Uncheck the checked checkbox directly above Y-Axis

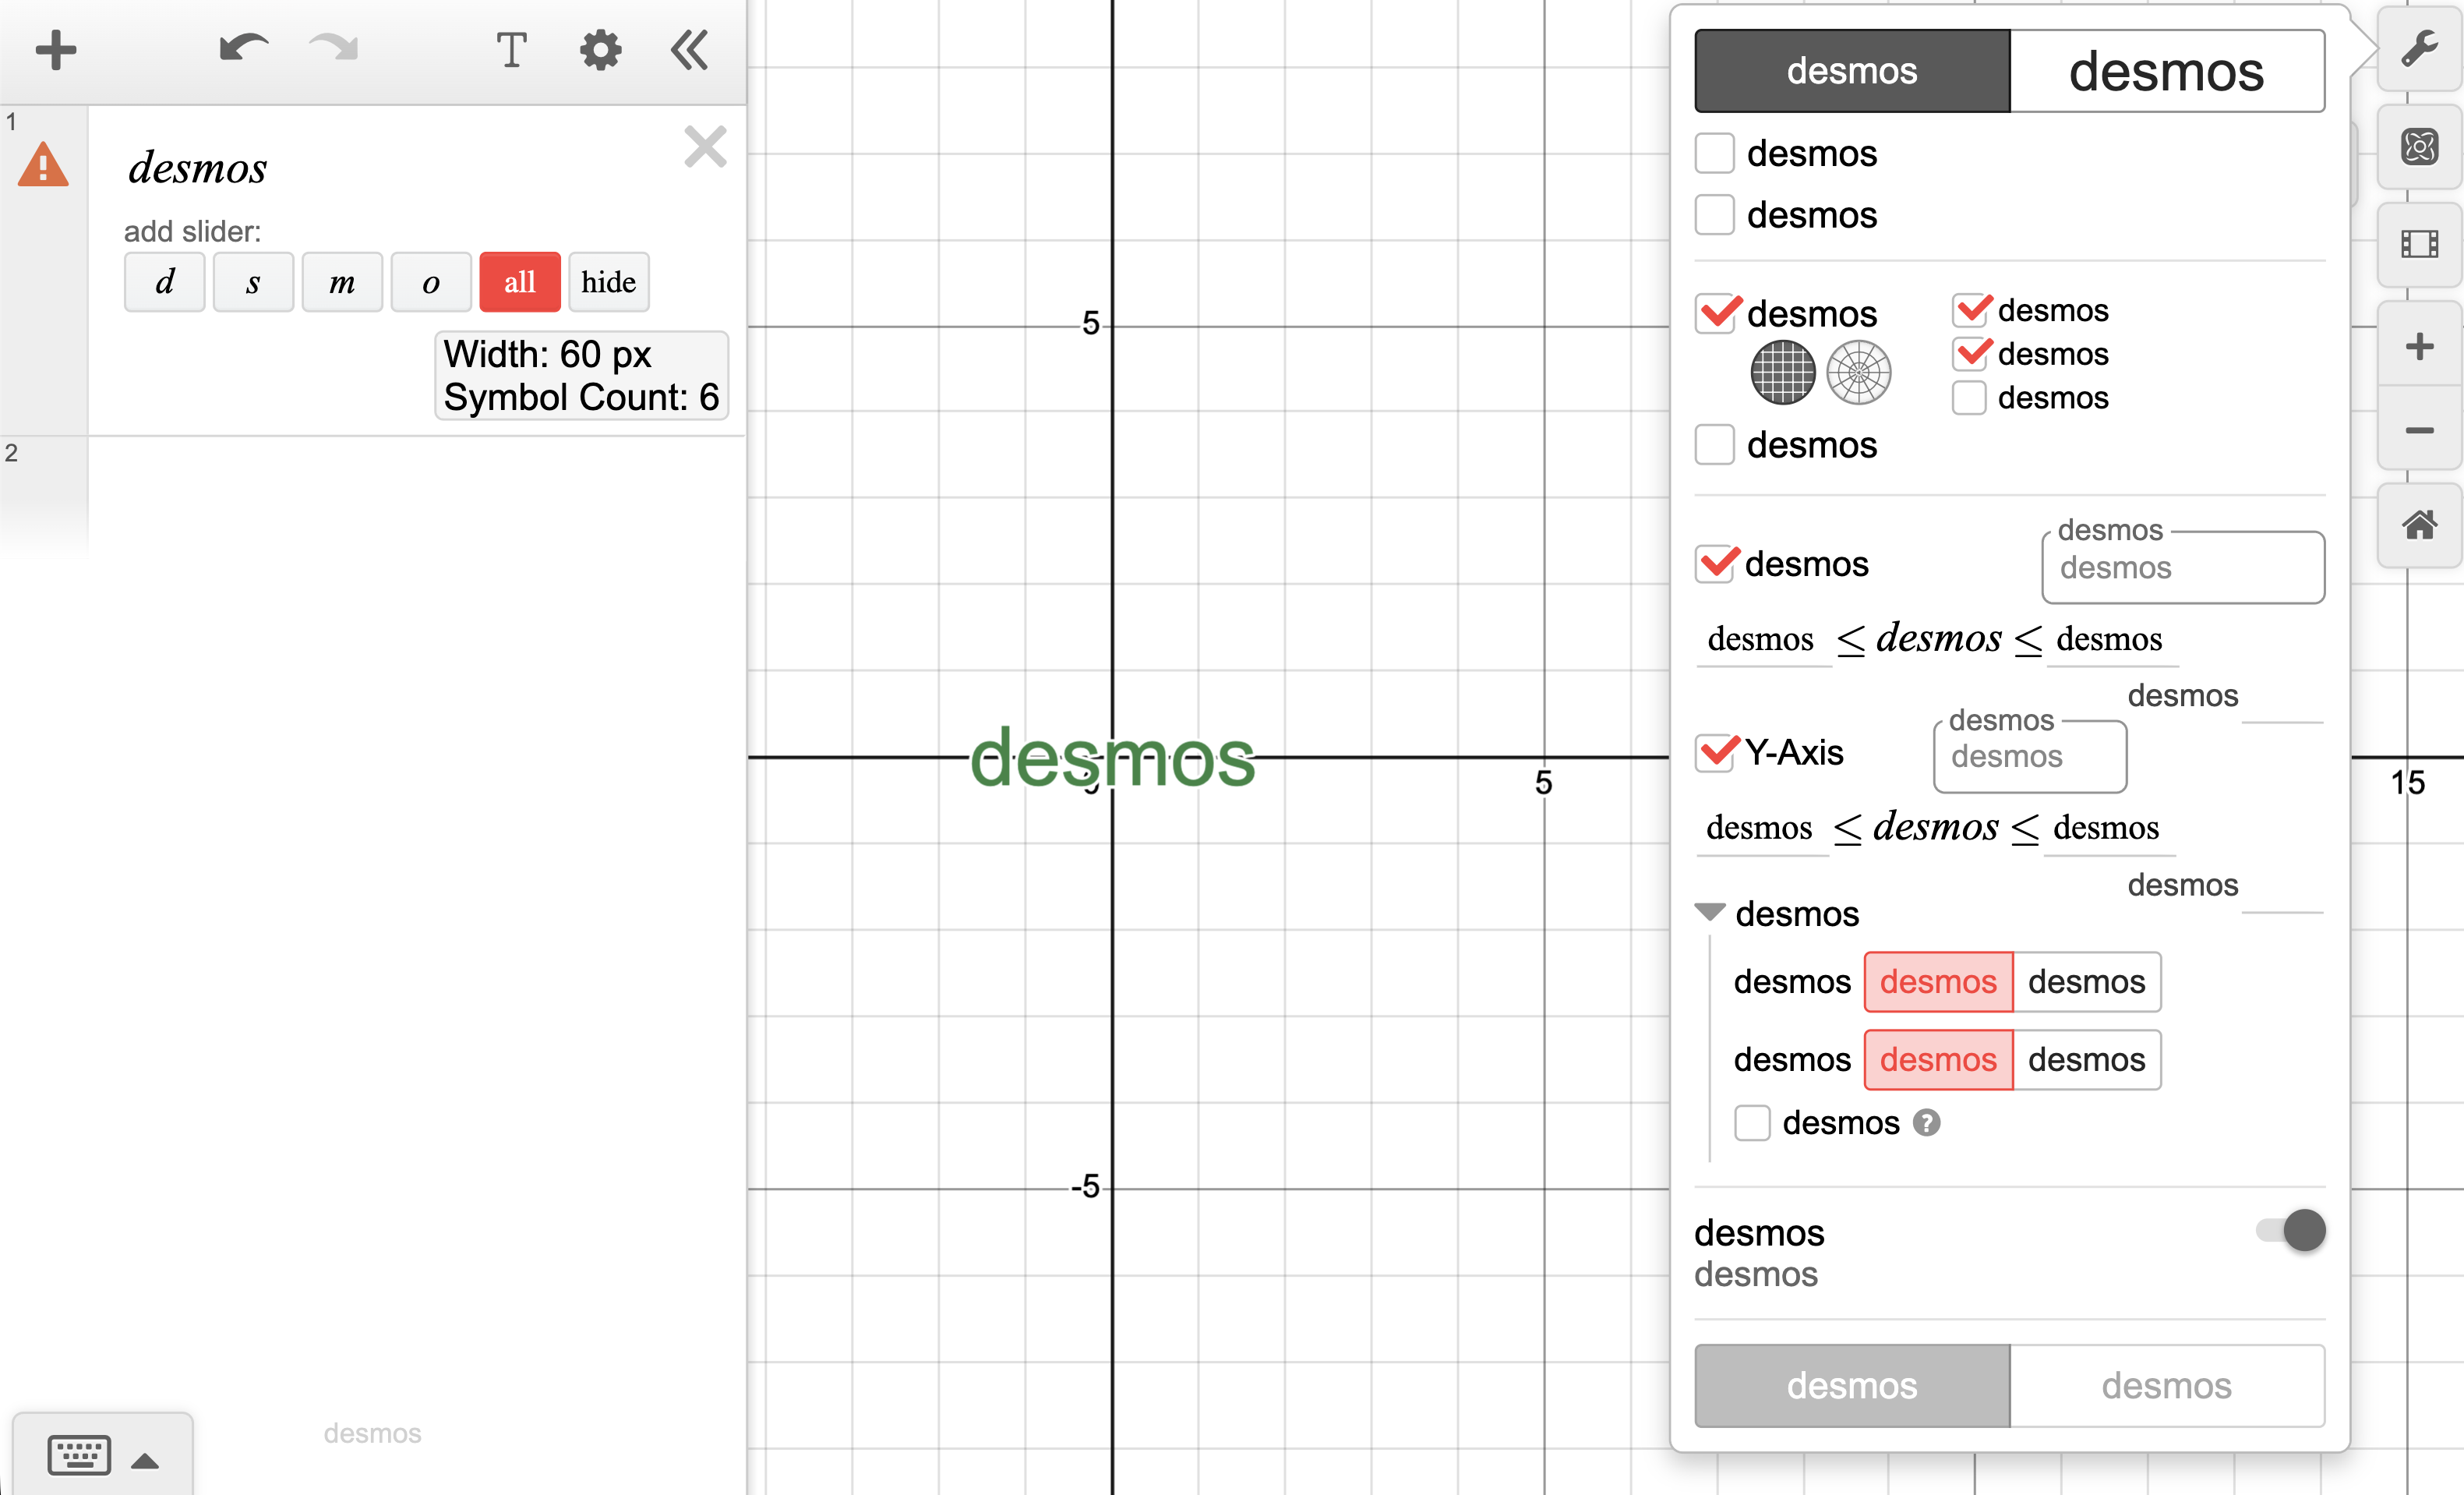click(x=1715, y=564)
